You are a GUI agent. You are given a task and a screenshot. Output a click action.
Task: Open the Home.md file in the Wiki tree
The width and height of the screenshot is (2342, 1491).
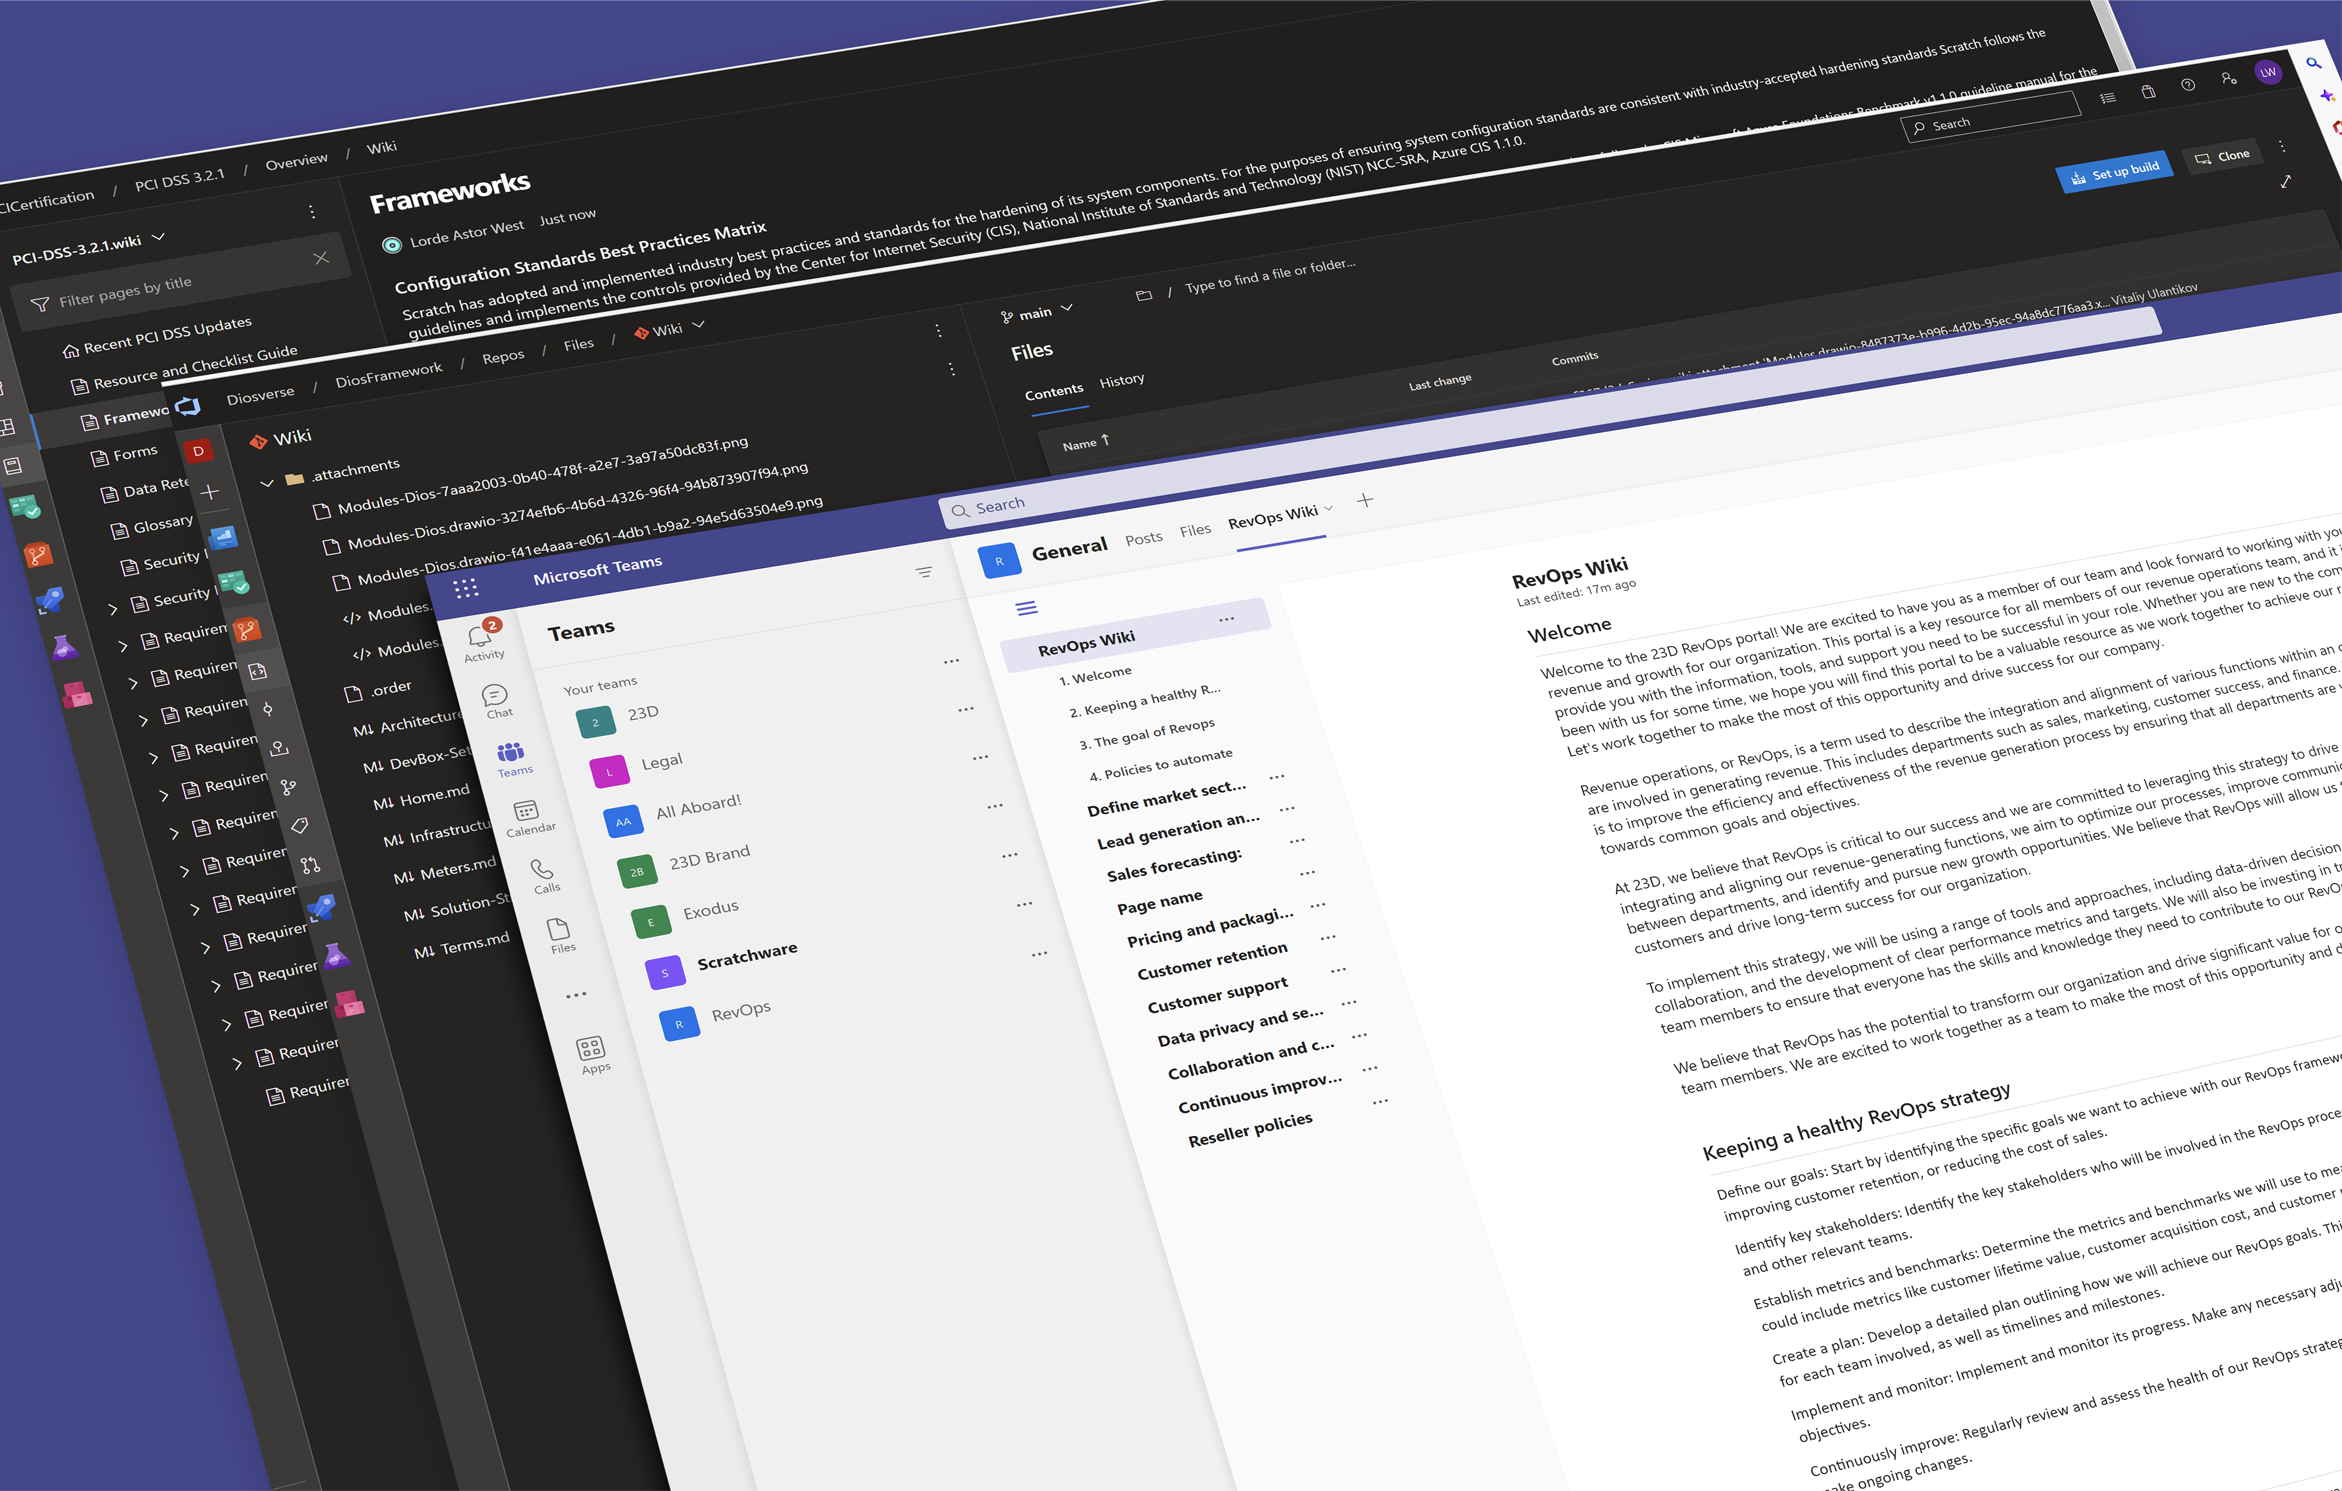[x=434, y=797]
